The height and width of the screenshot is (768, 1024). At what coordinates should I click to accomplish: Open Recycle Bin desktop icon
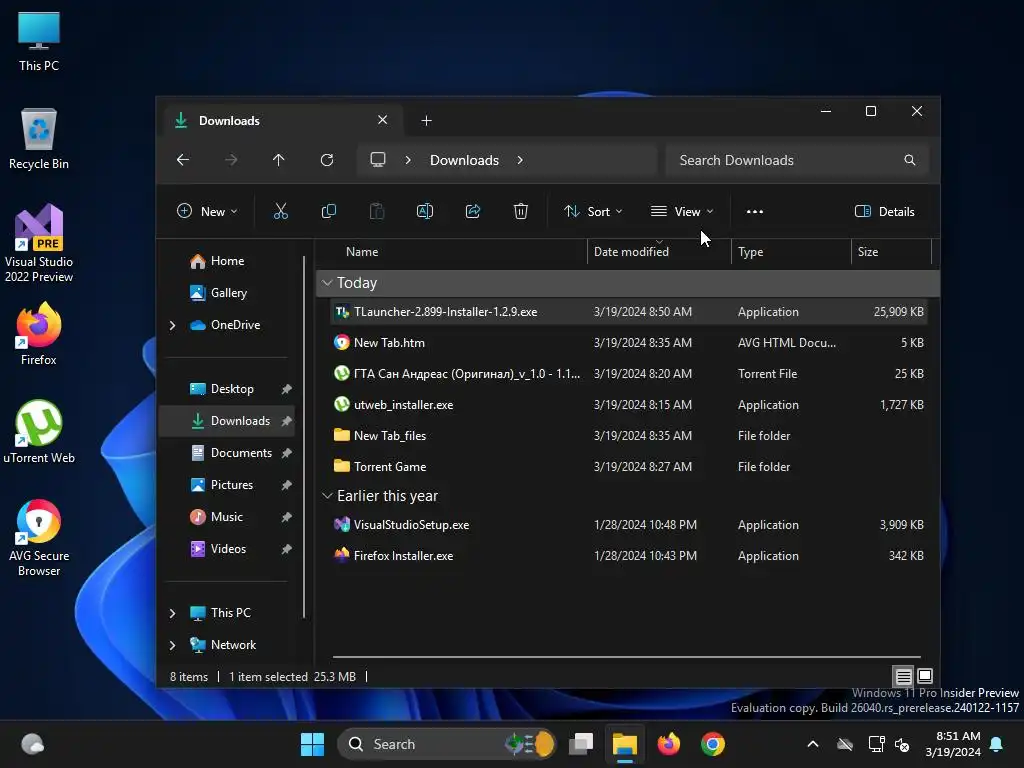(x=39, y=138)
